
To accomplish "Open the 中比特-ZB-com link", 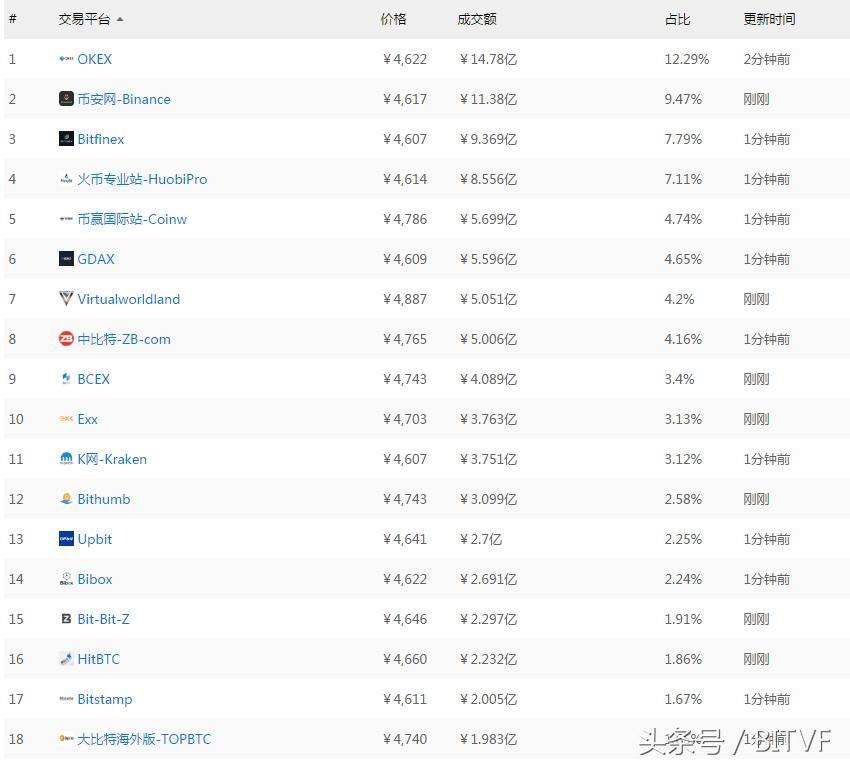I will [x=124, y=339].
